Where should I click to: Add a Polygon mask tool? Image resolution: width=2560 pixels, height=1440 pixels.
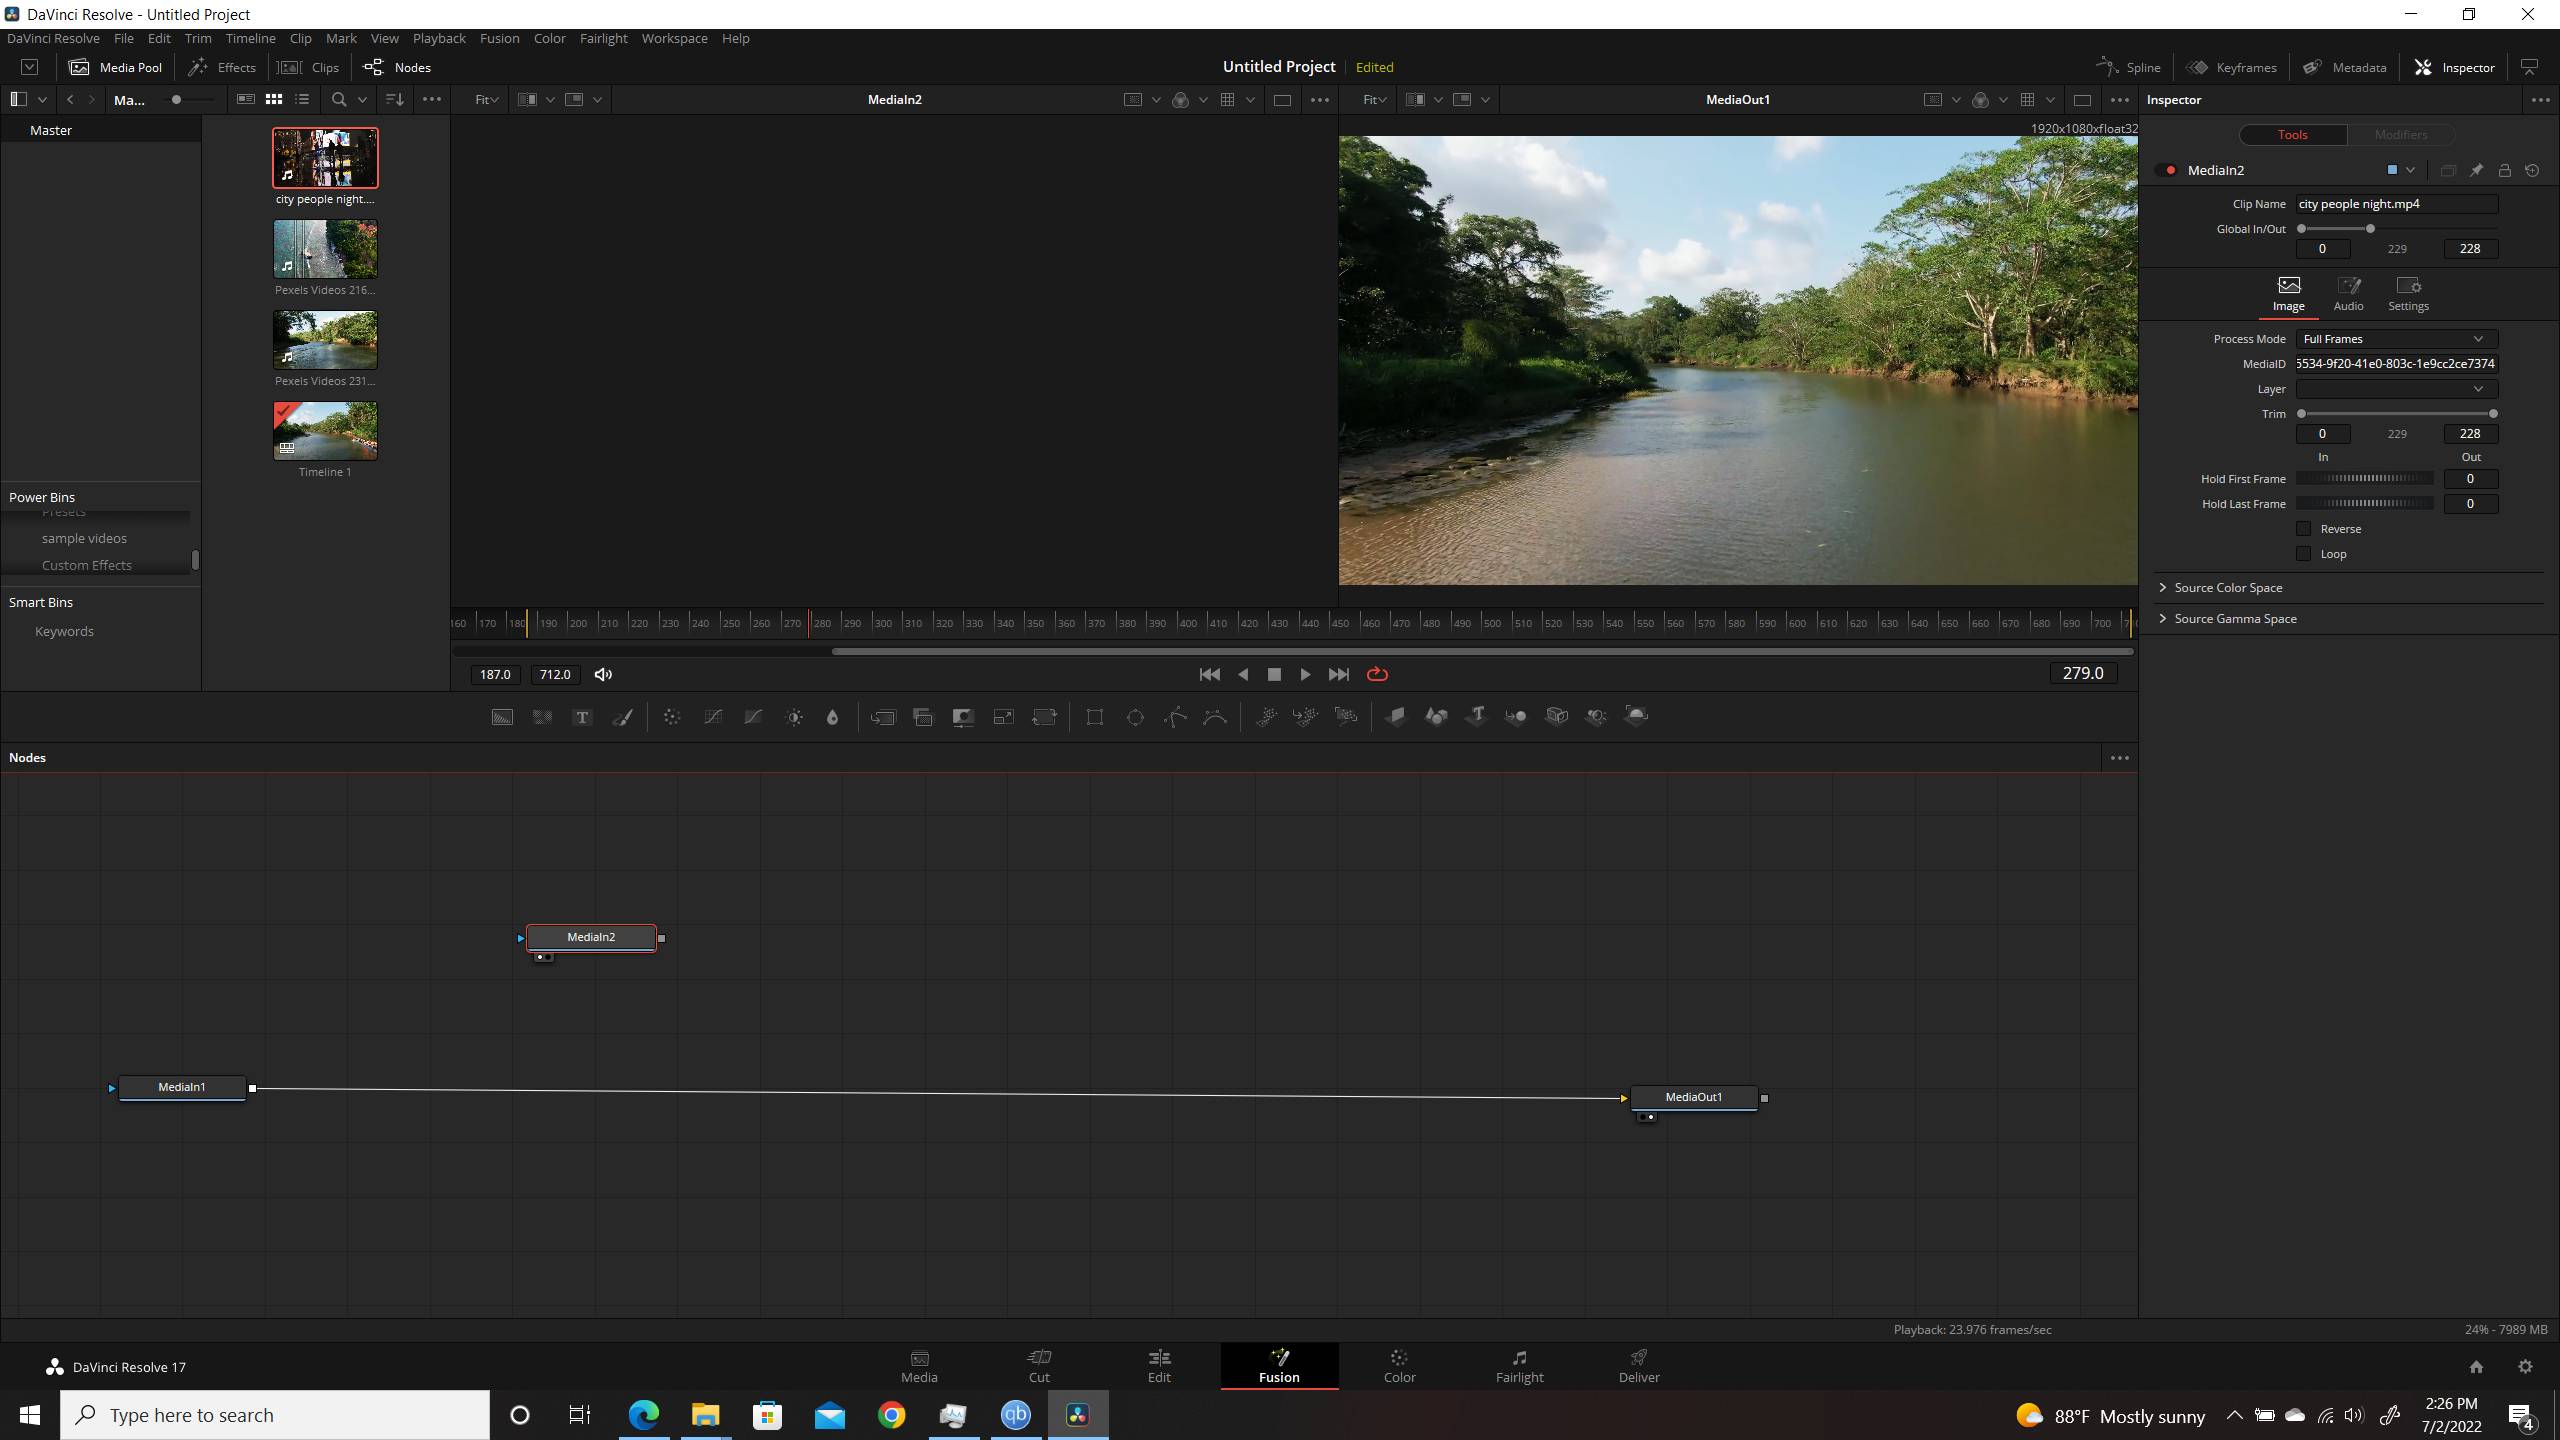click(x=1175, y=716)
